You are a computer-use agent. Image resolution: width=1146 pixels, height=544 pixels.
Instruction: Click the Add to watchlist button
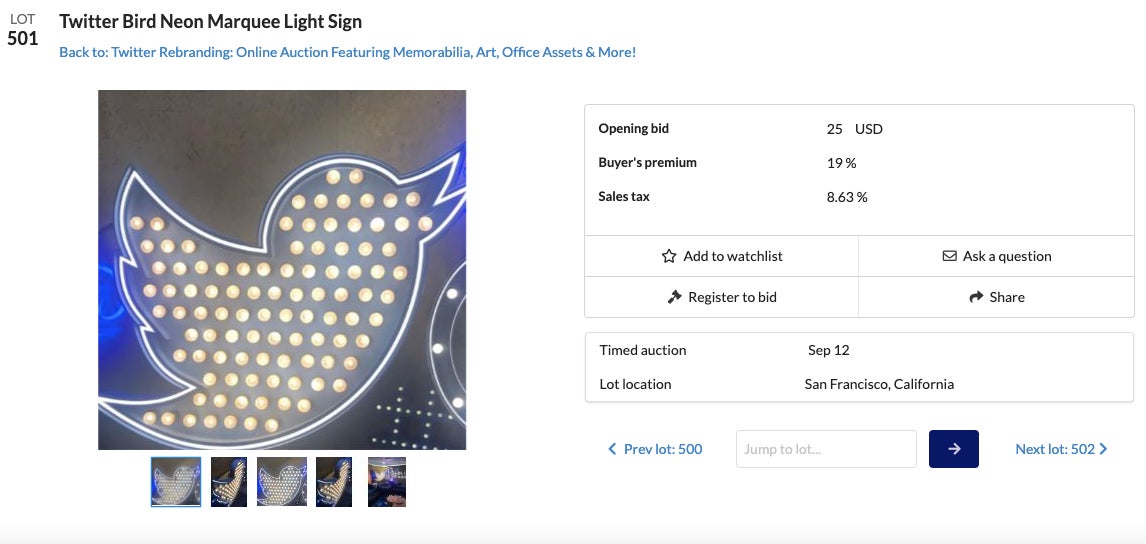tap(721, 256)
